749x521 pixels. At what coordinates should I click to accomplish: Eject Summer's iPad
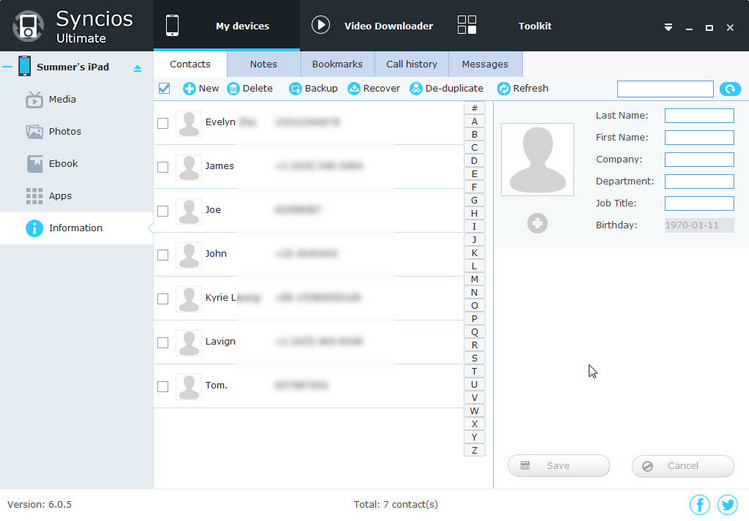tap(138, 68)
